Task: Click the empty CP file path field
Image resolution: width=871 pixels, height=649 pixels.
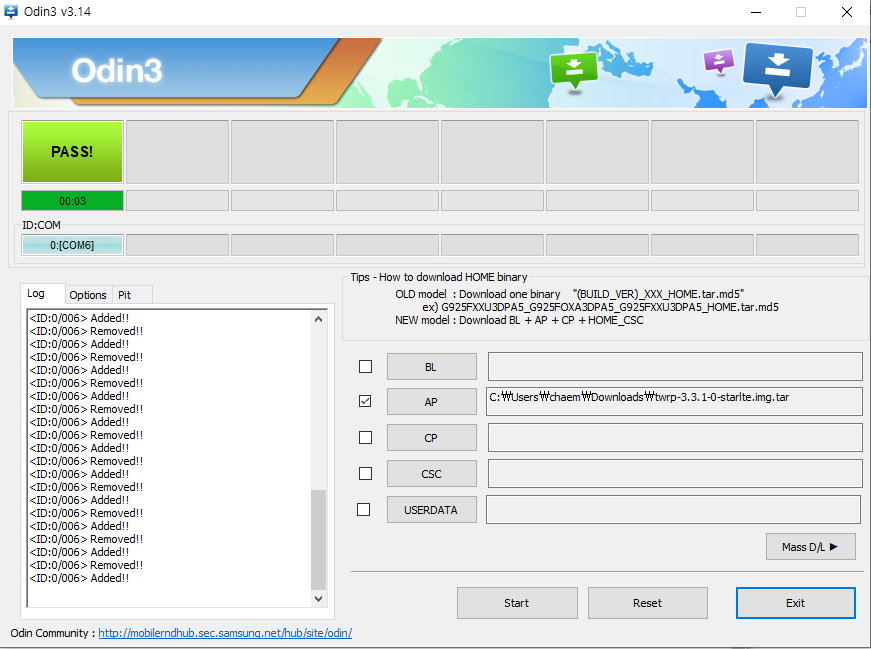Action: coord(675,437)
